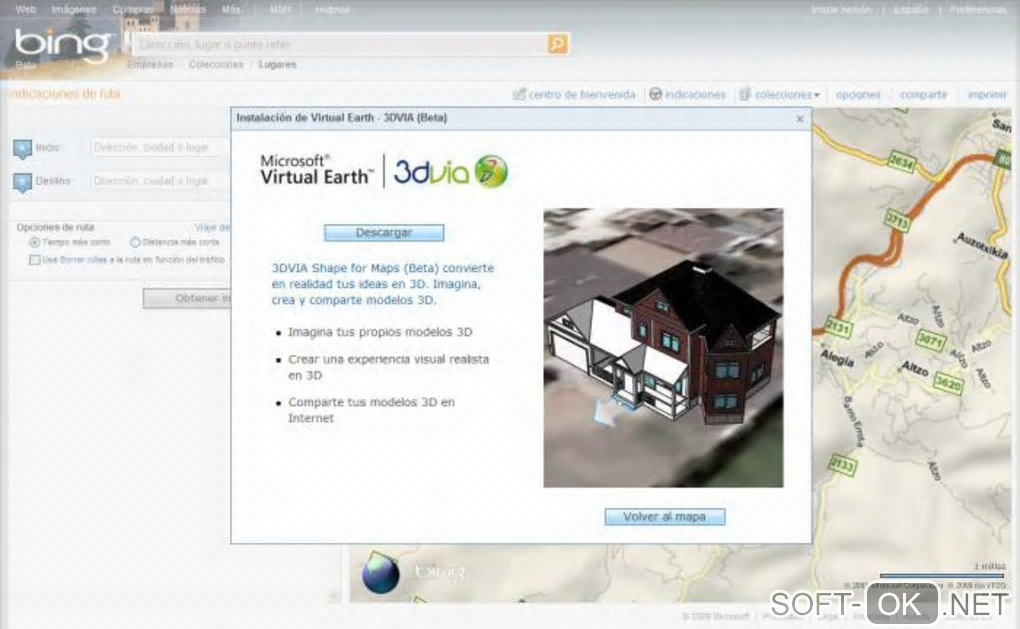
Task: Click the colecciones toolbar icon
Action: point(745,94)
